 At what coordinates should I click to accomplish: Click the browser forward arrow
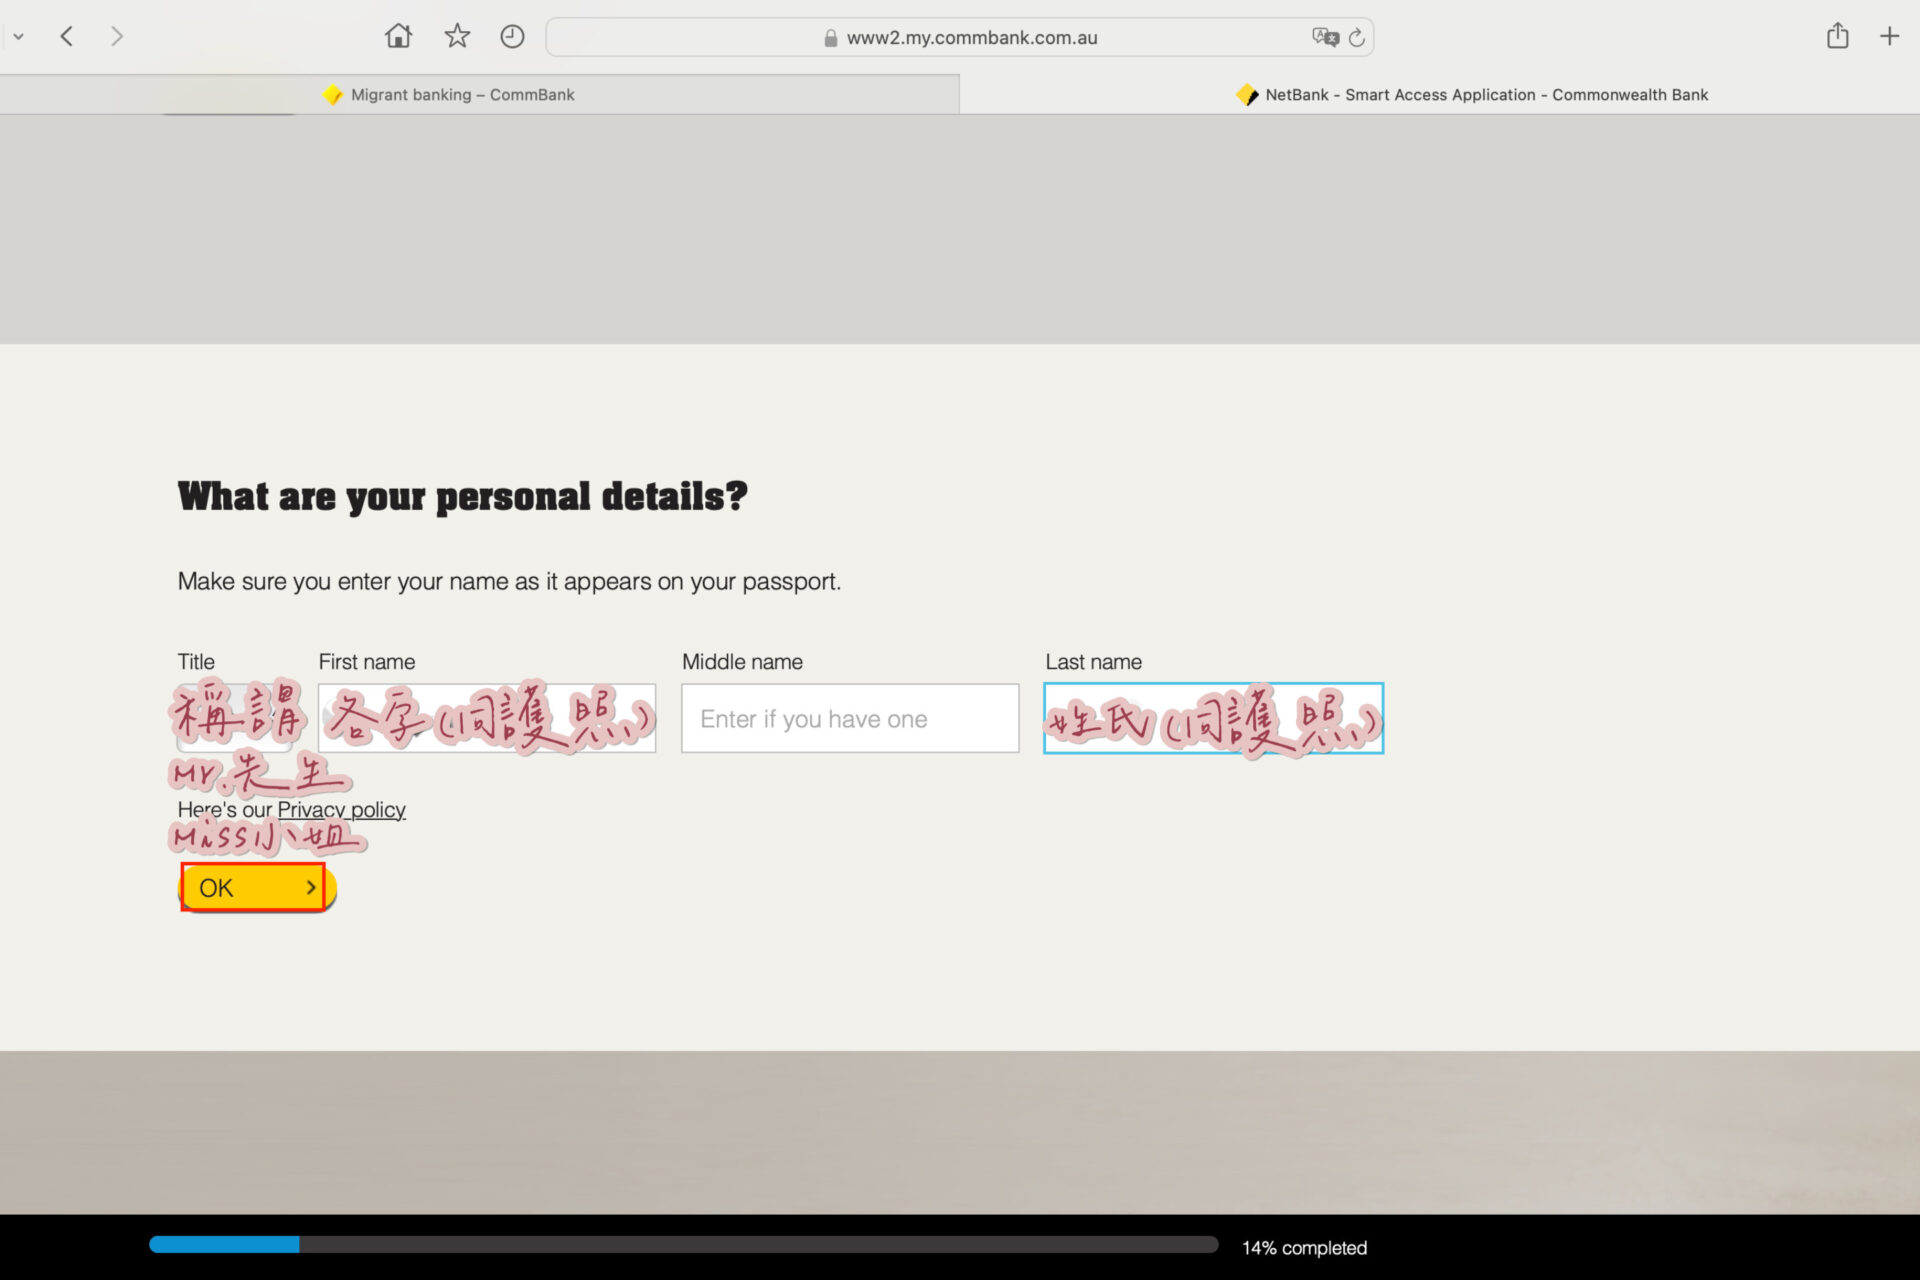coord(117,37)
